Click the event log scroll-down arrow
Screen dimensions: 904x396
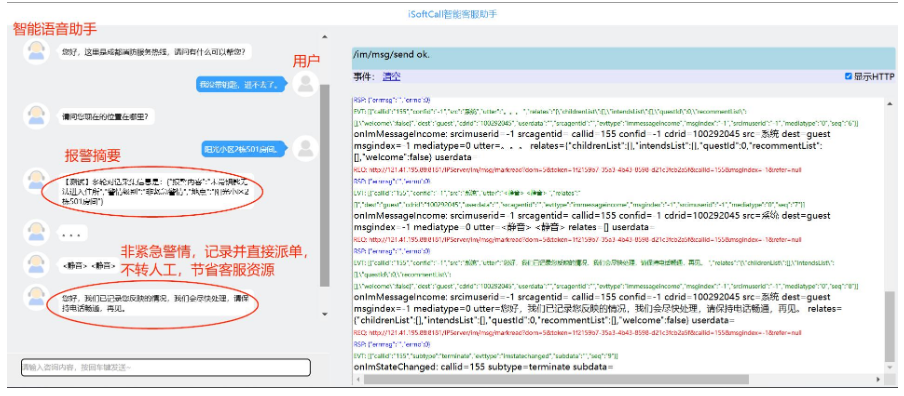891,369
